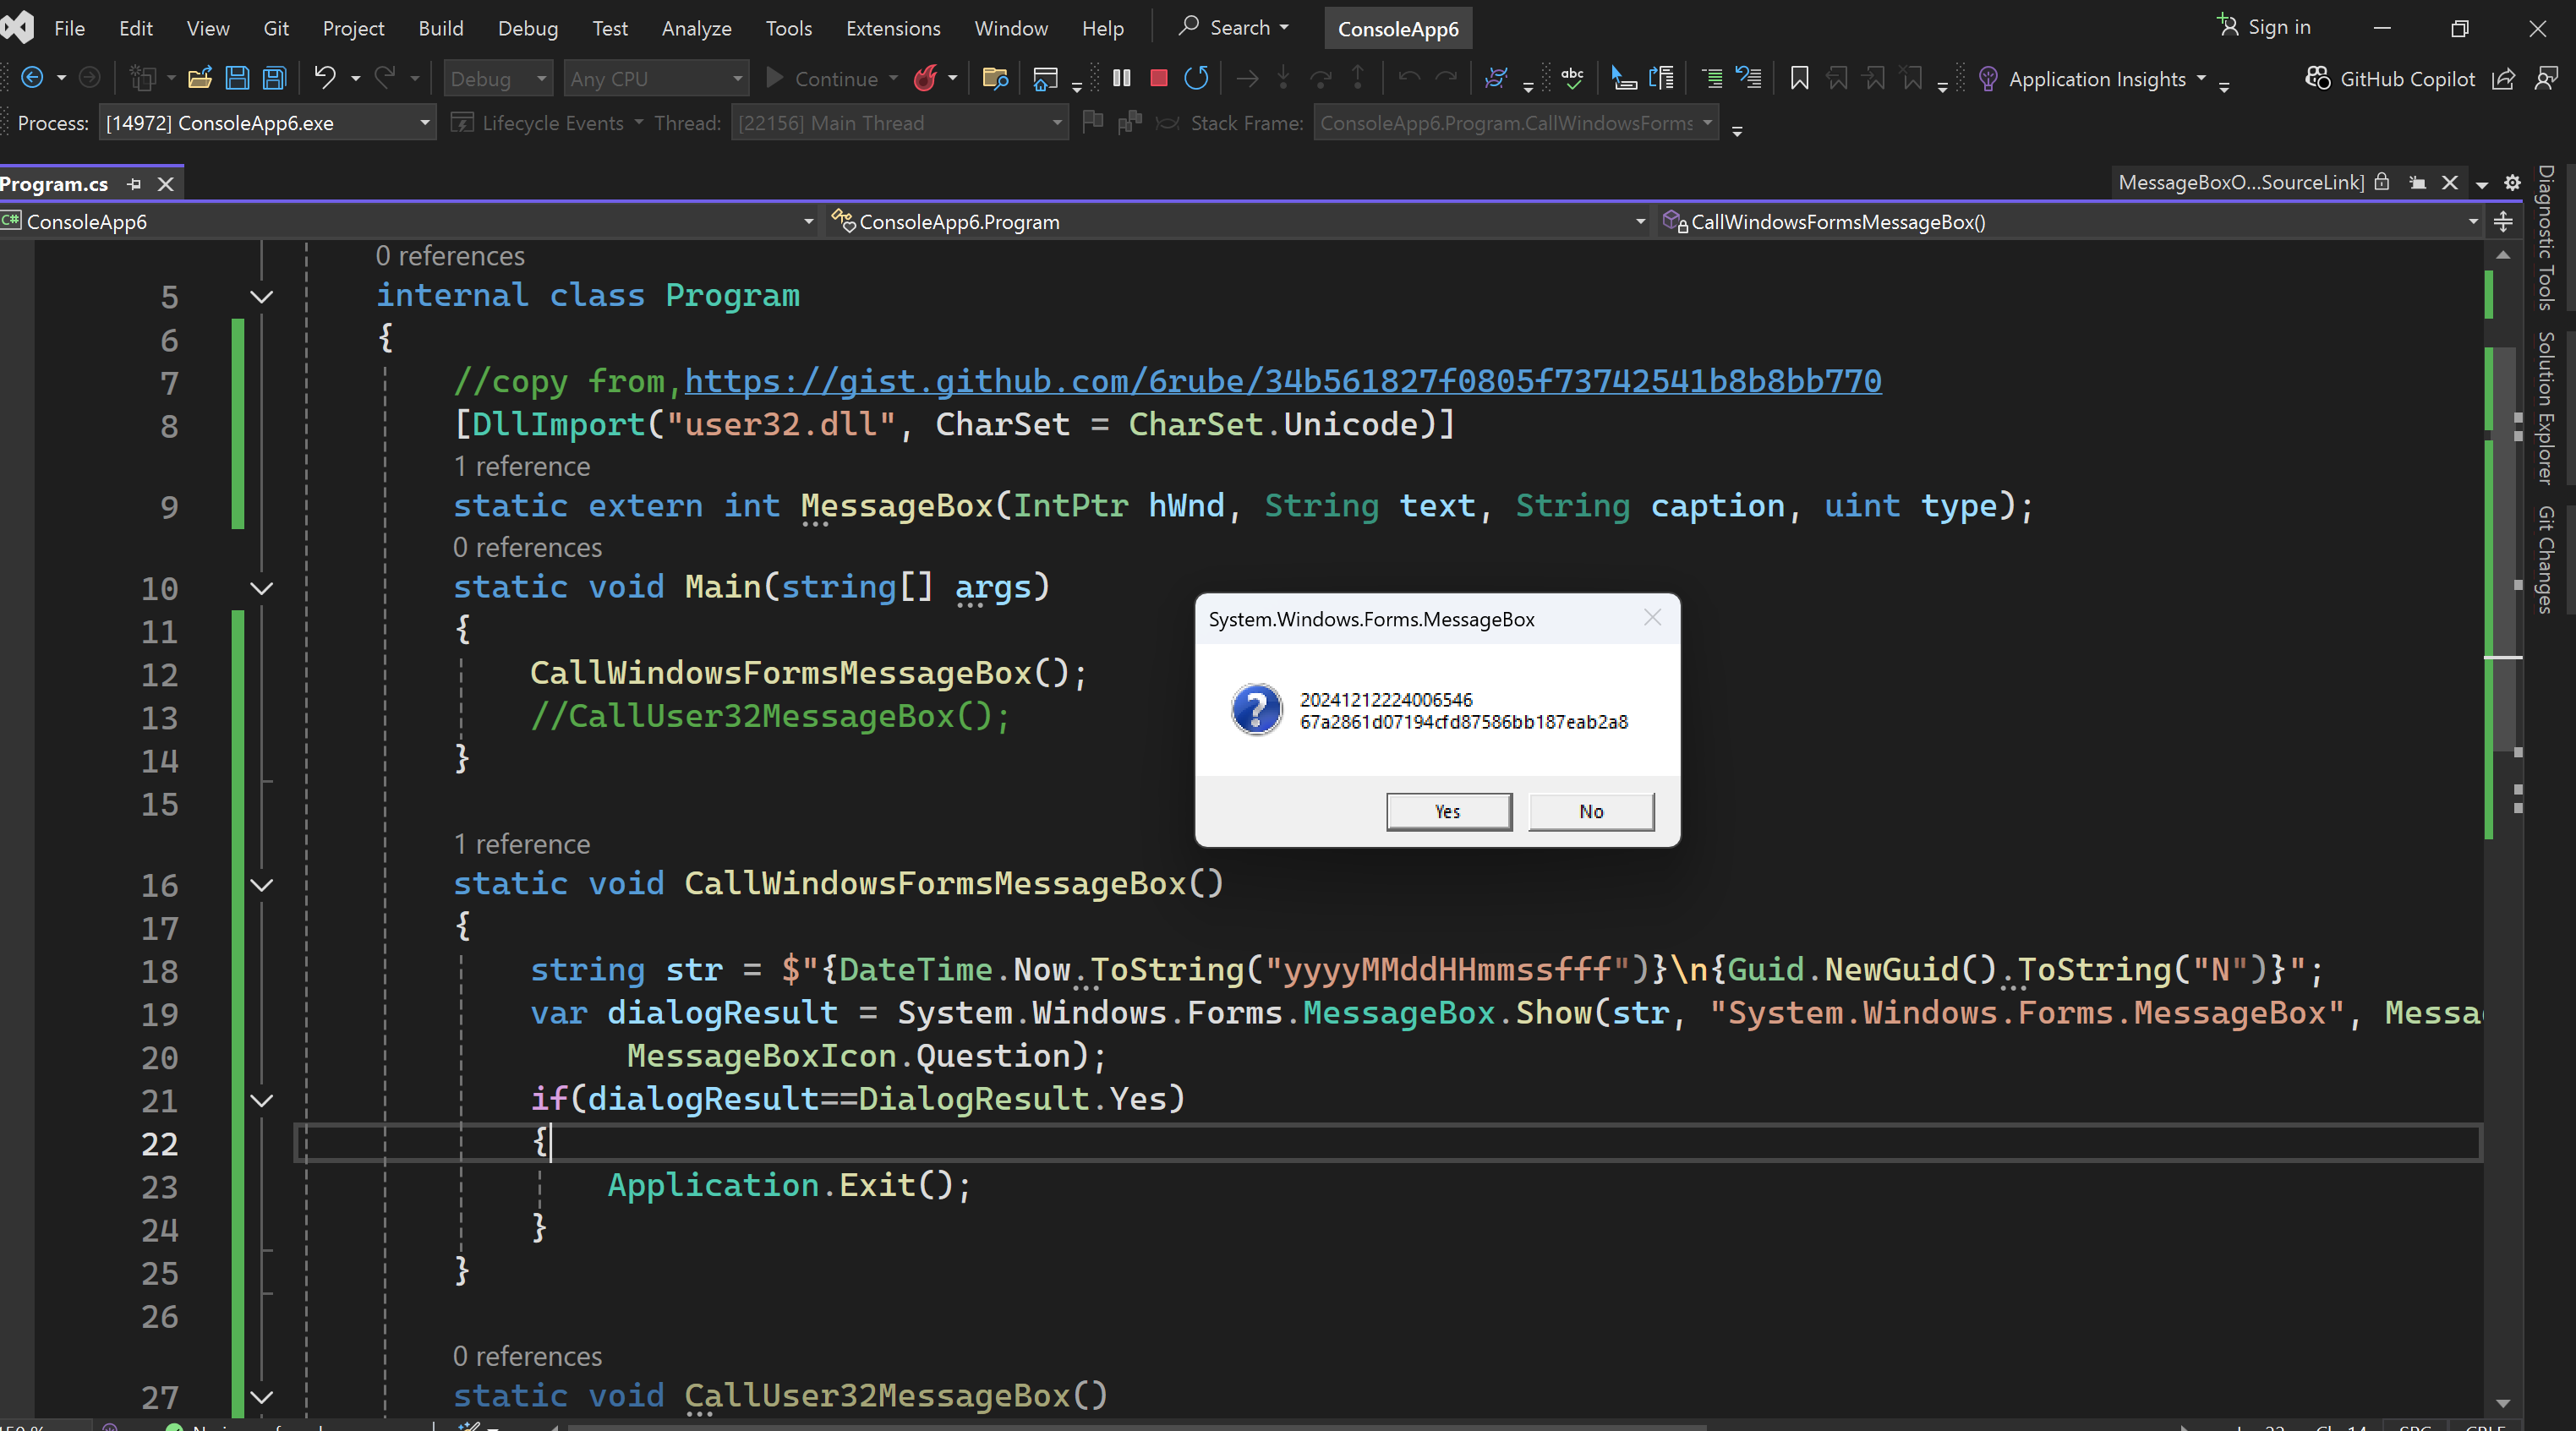Viewport: 2576px width, 1431px height.
Task: Click Yes in the message box
Action: 1448,811
